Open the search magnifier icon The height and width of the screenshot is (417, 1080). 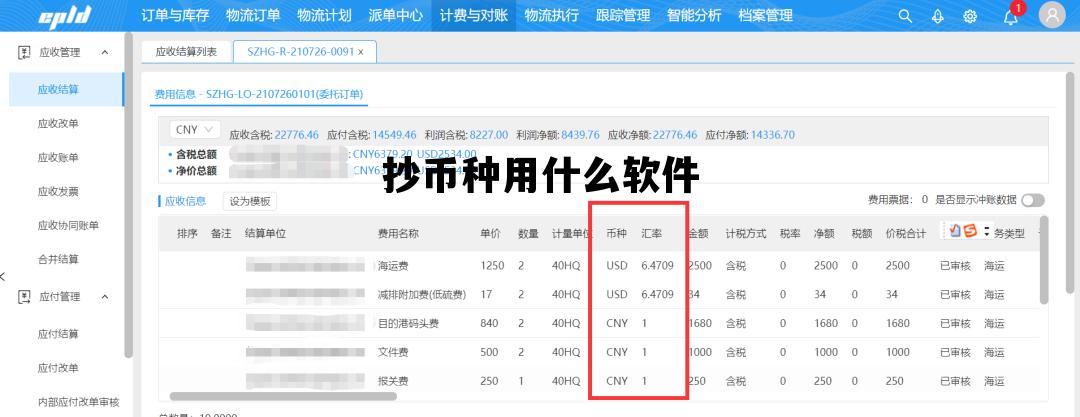point(905,16)
